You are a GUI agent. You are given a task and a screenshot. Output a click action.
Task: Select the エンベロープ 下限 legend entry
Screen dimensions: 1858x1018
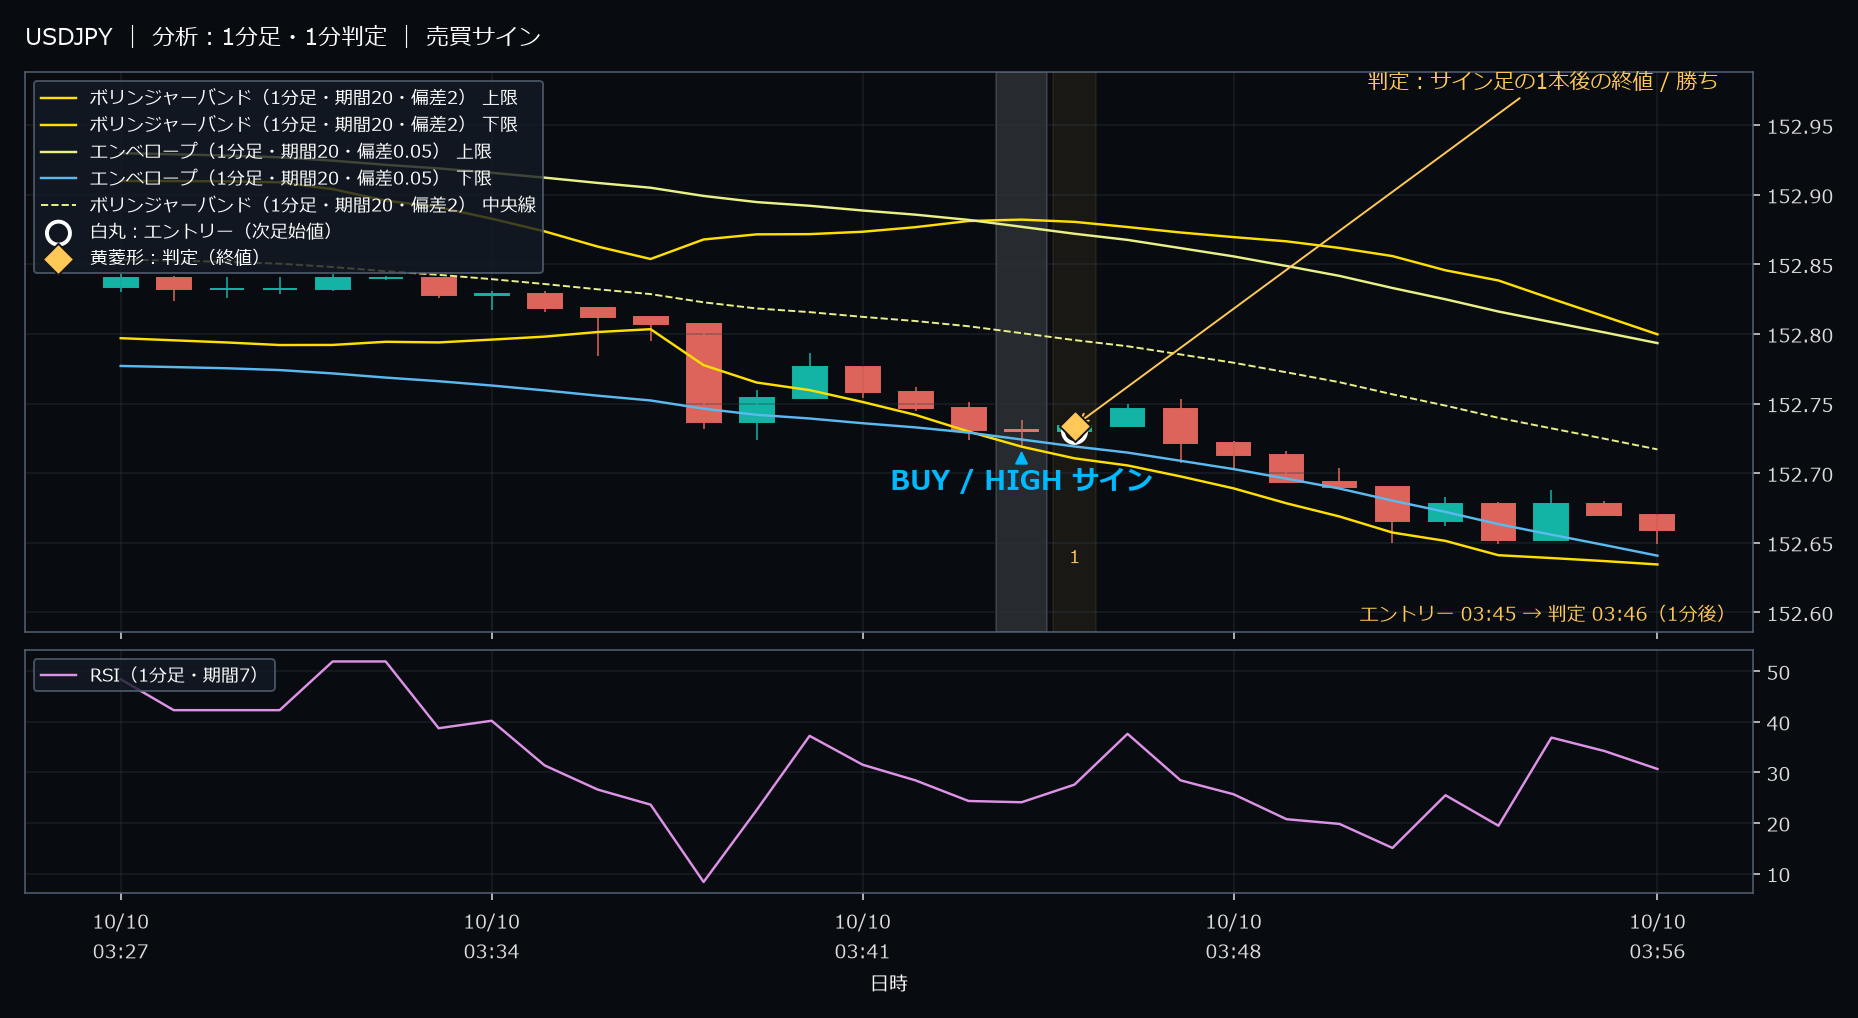point(266,178)
